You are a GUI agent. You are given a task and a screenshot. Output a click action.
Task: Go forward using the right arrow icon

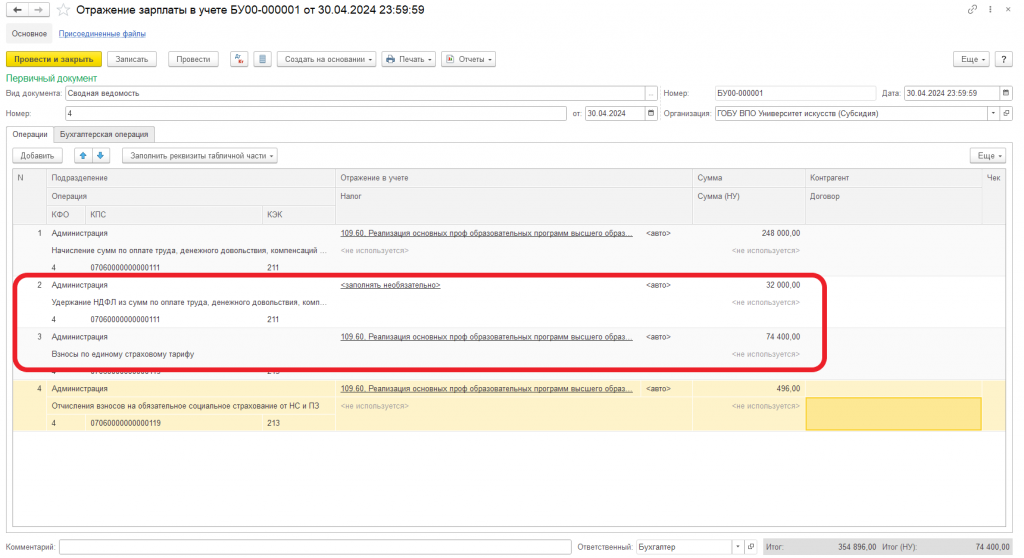(x=39, y=10)
